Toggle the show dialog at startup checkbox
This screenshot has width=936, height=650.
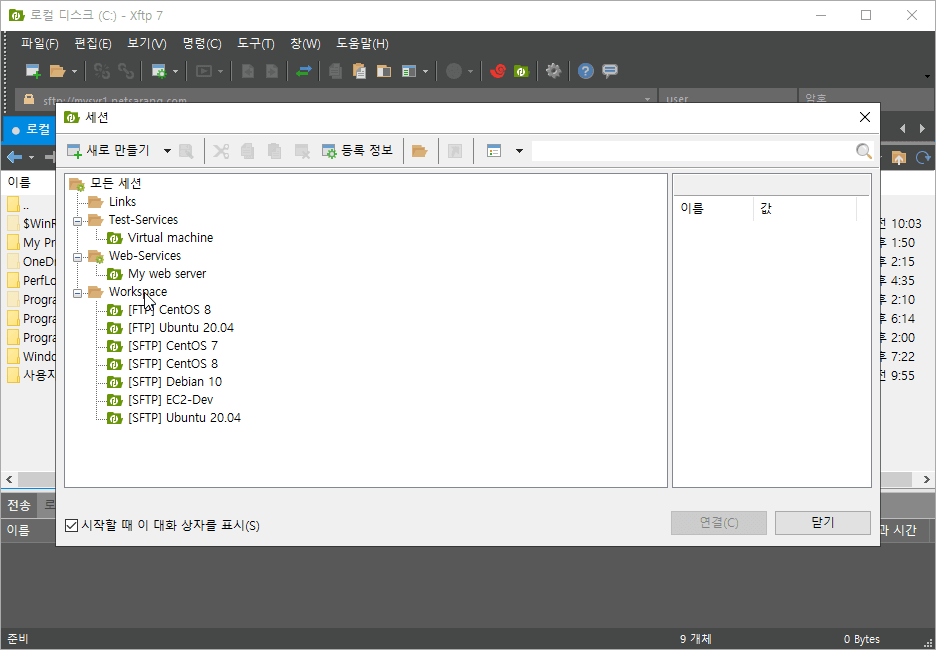(x=72, y=525)
